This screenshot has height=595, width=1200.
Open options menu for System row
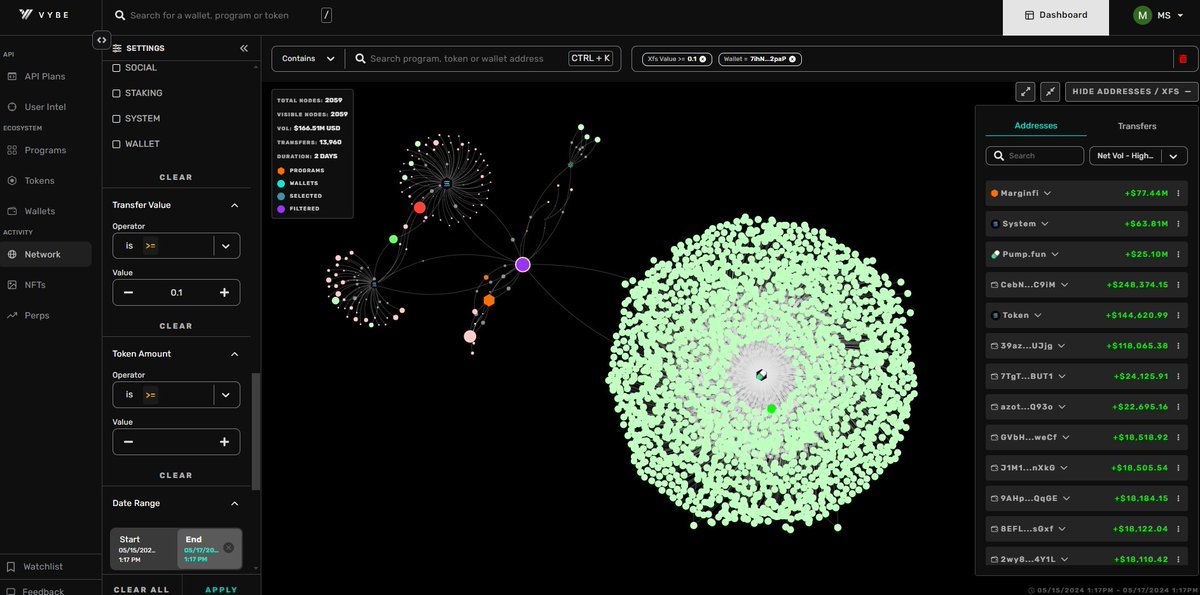click(1178, 224)
